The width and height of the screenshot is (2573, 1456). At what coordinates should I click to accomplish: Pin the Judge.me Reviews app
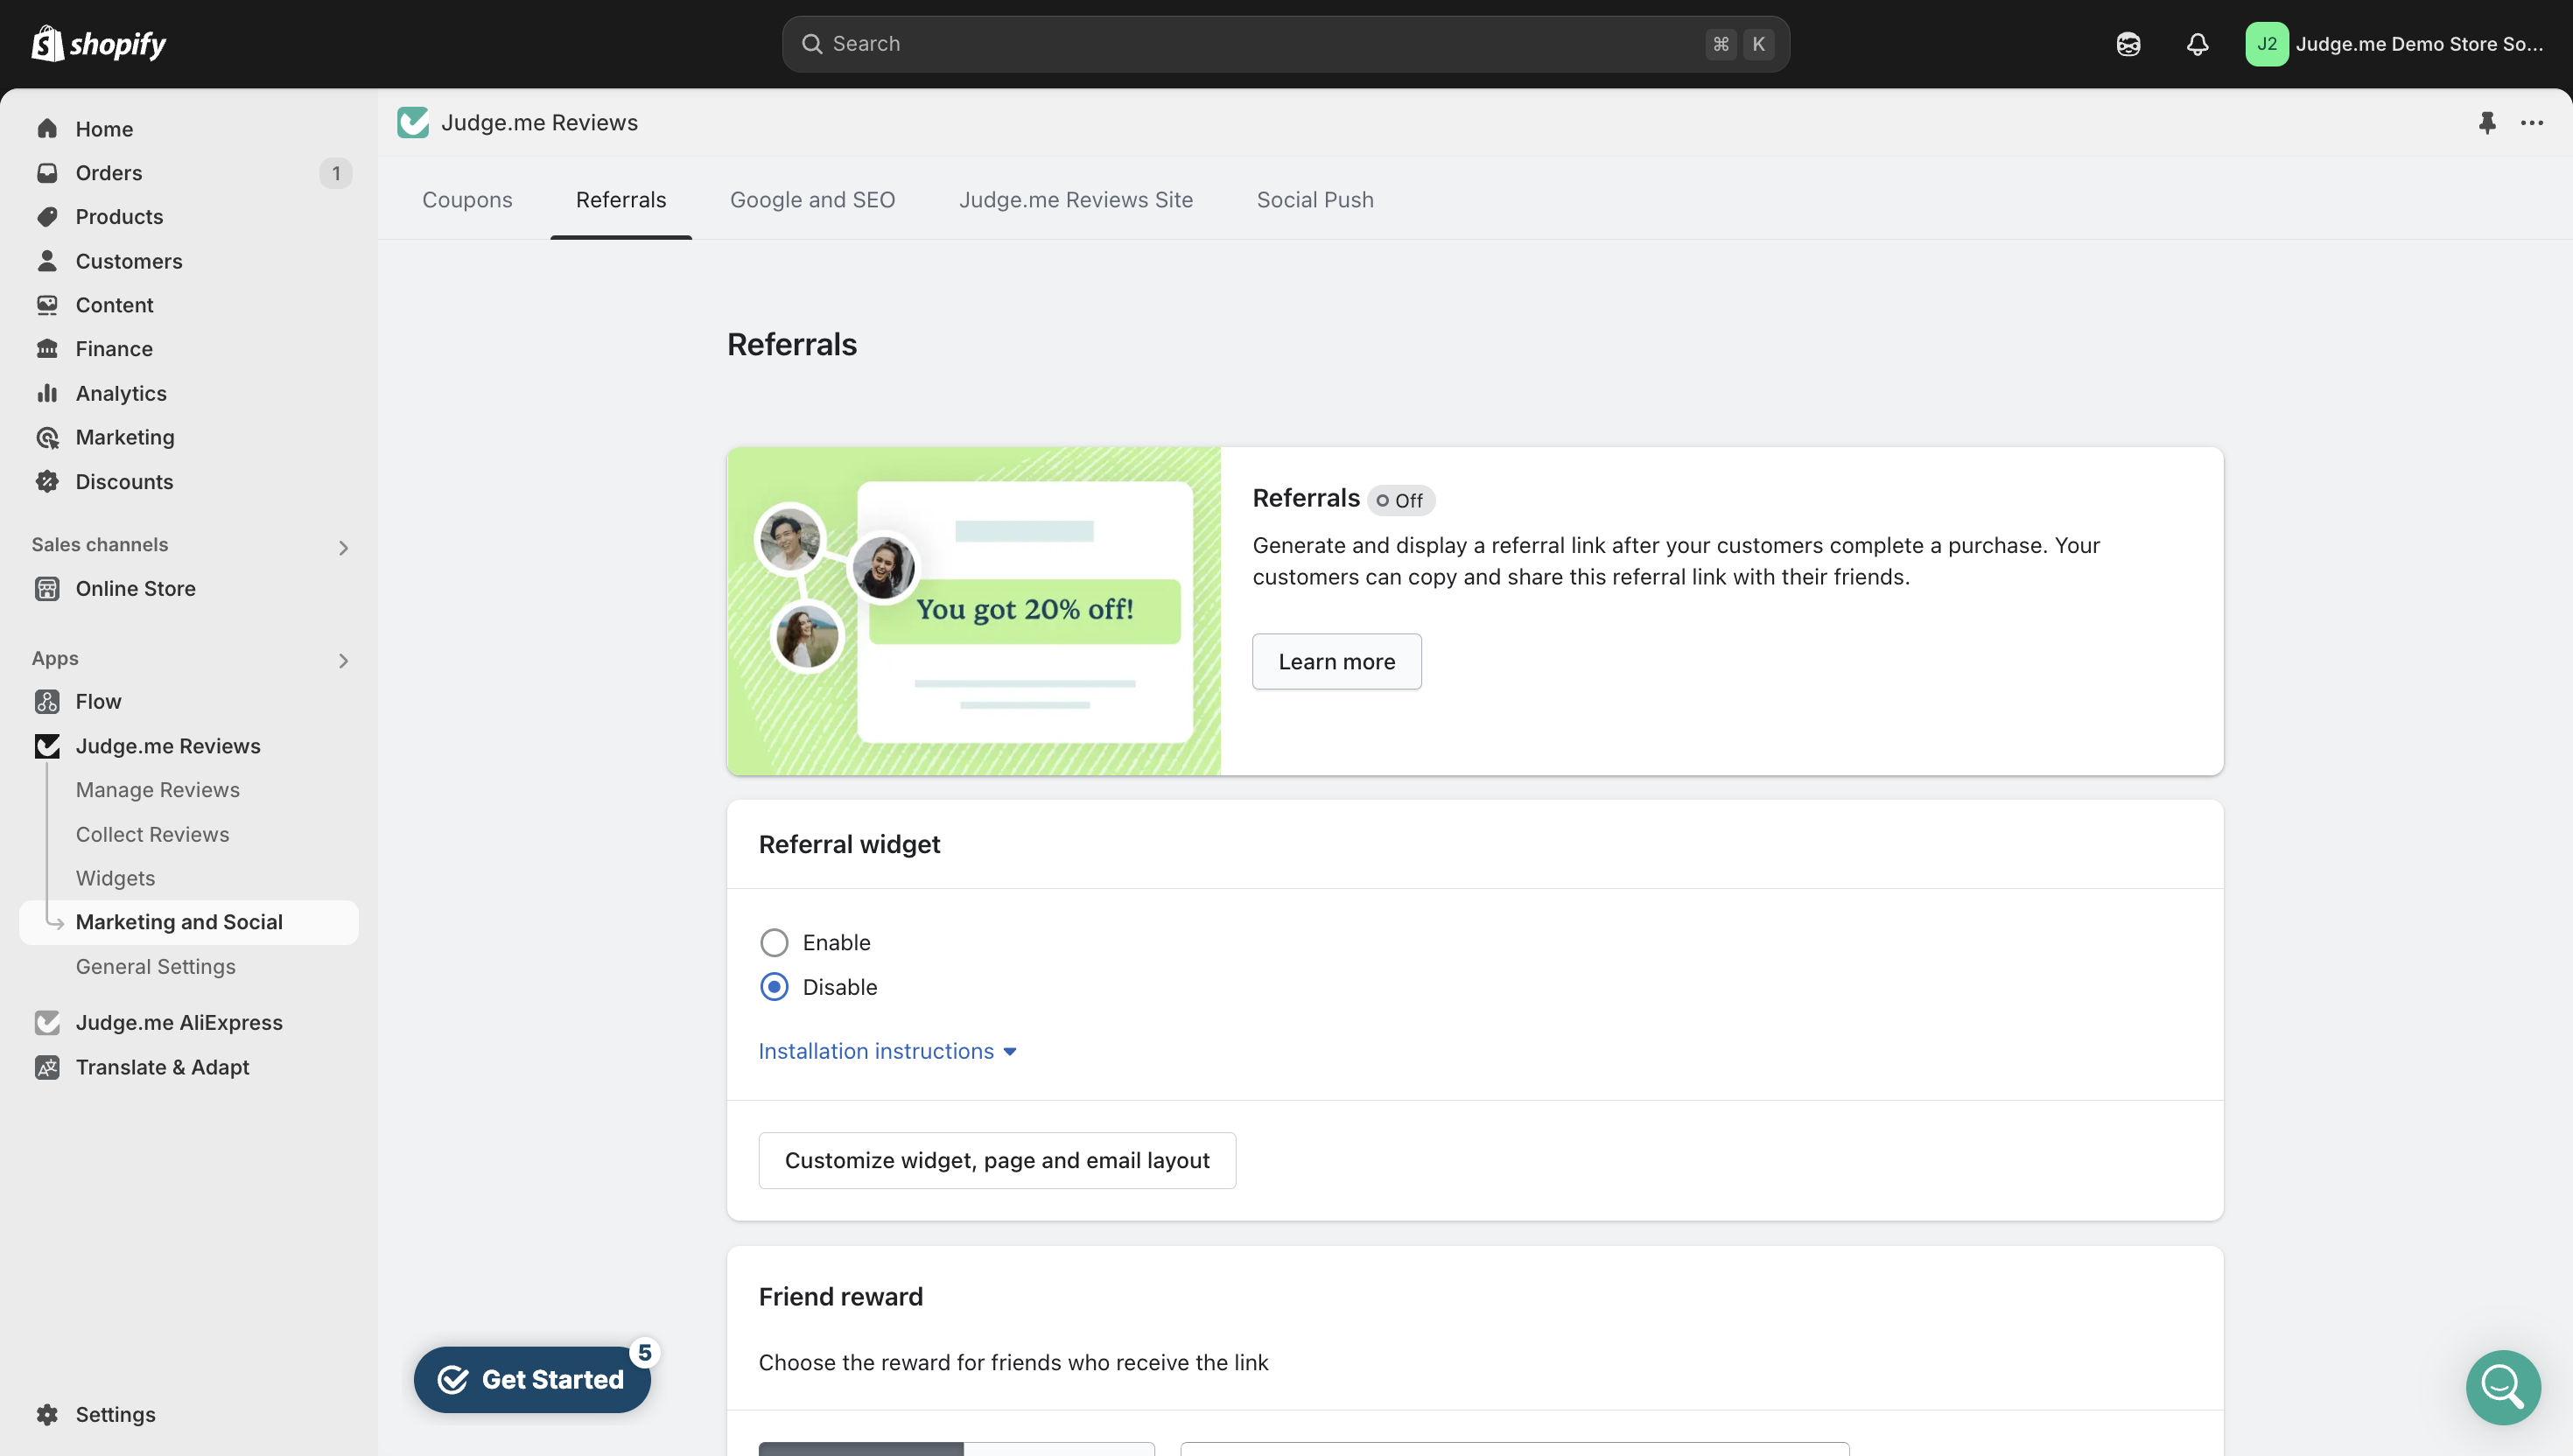2487,122
